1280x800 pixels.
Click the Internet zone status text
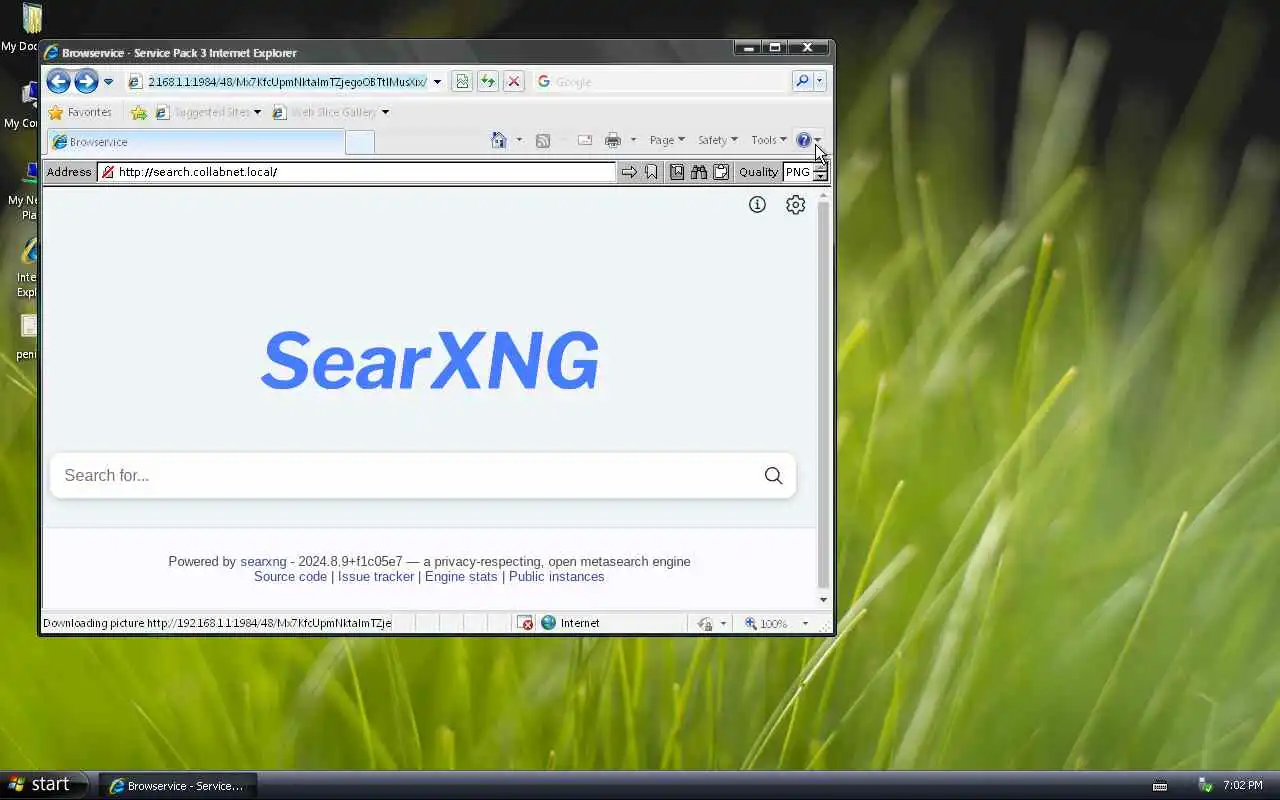pyautogui.click(x=579, y=623)
